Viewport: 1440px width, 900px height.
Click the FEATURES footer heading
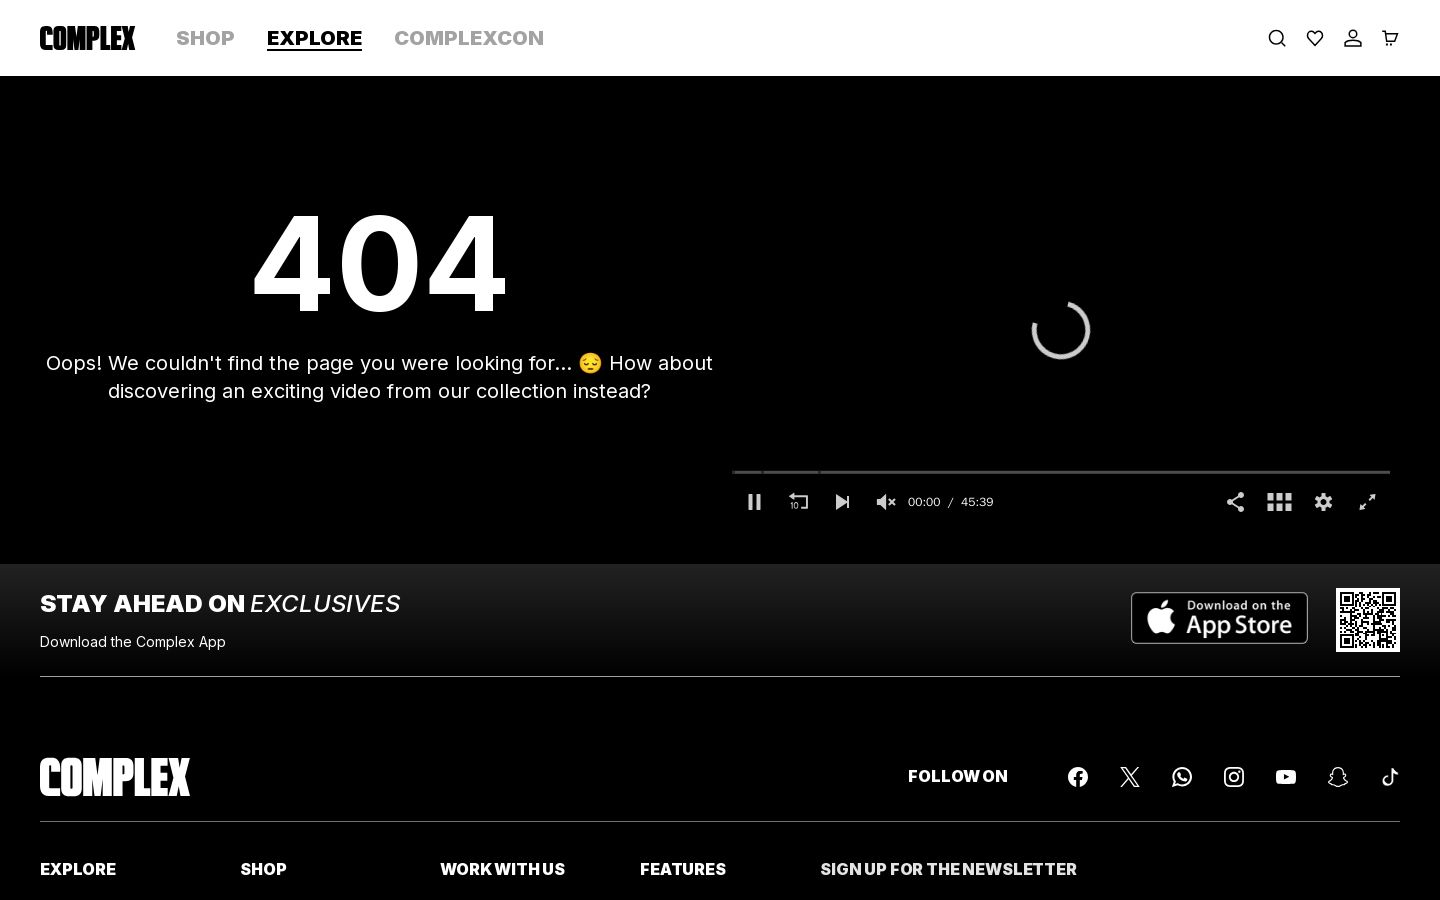[683, 869]
